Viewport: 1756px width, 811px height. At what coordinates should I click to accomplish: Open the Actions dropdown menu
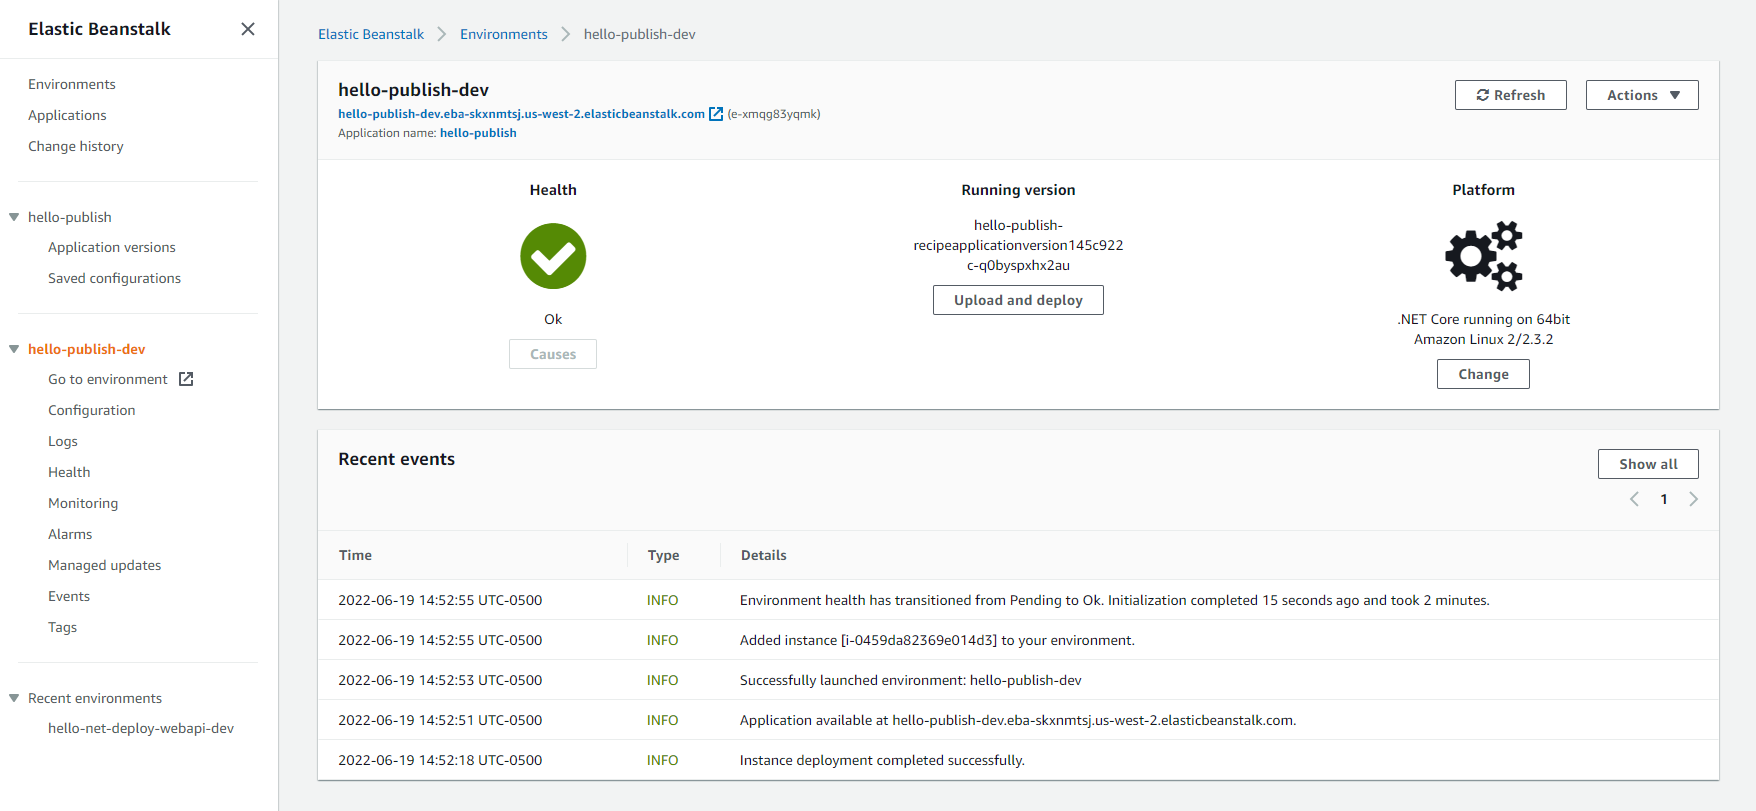coord(1642,95)
